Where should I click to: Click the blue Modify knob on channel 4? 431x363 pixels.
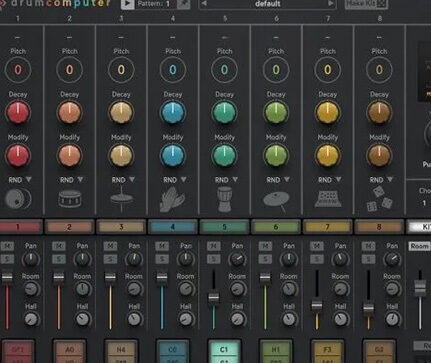tap(173, 155)
